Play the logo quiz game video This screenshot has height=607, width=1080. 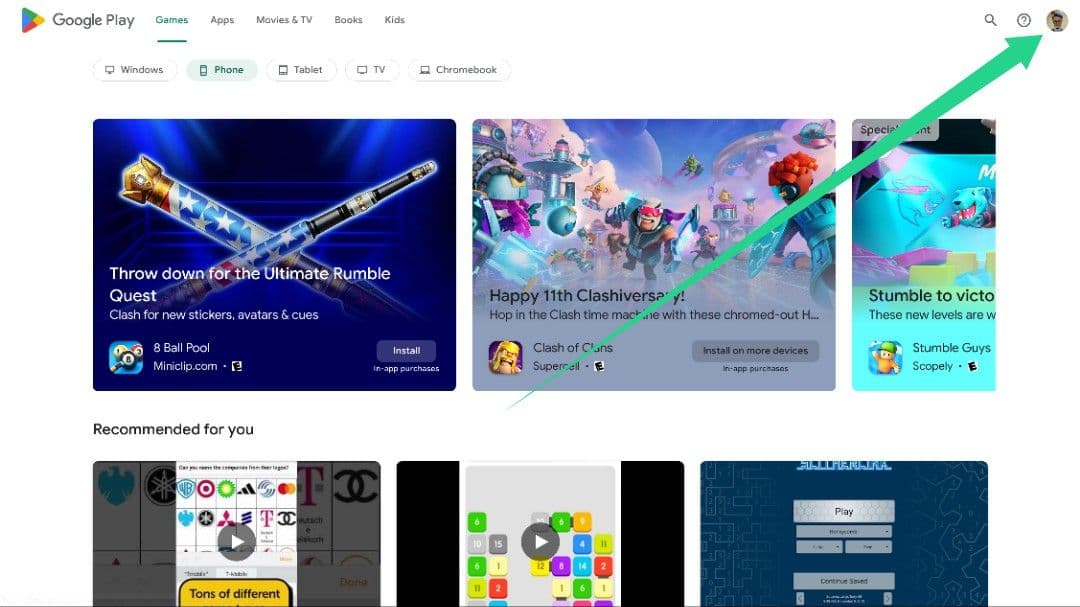tap(236, 542)
